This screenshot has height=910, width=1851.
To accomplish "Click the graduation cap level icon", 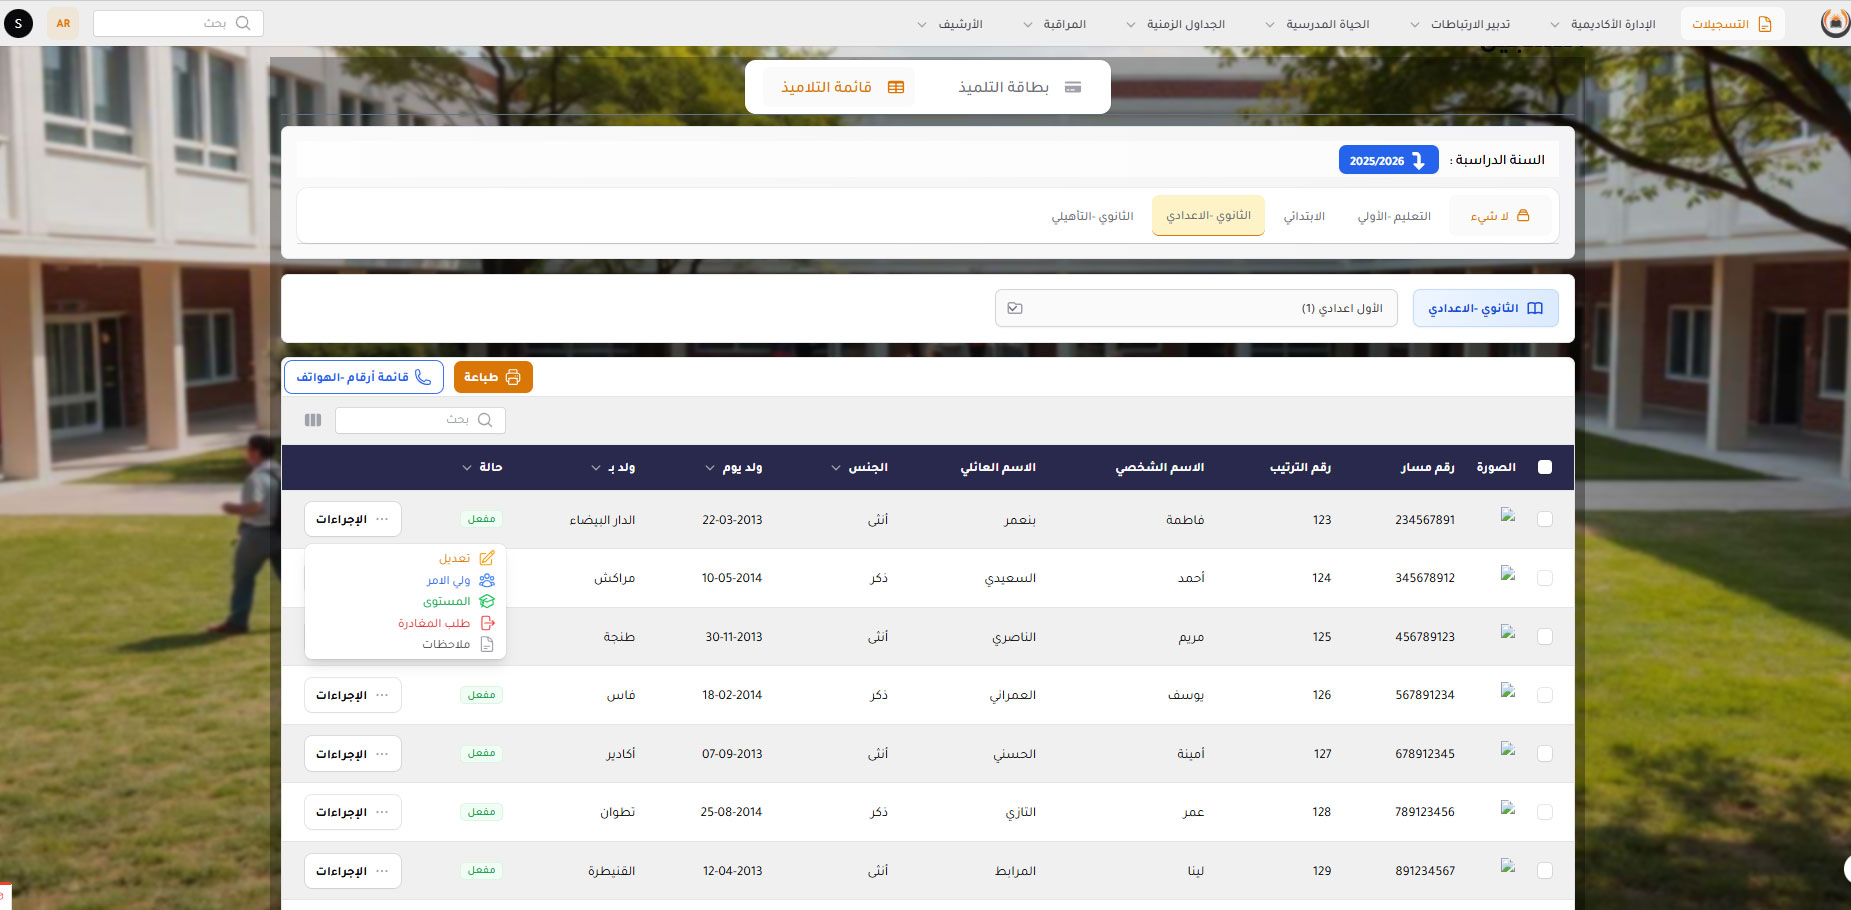I will click(487, 601).
